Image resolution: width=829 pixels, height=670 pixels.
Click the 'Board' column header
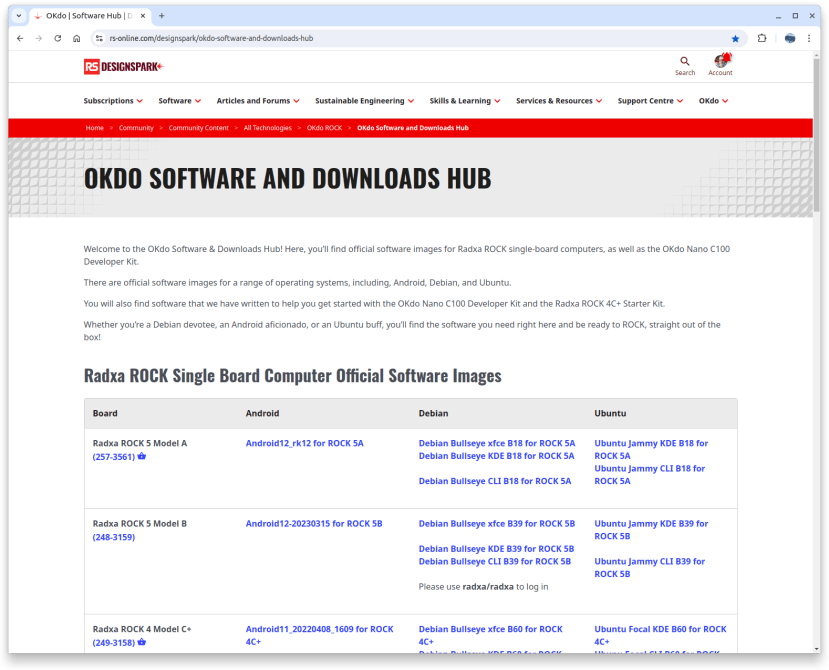pyautogui.click(x=105, y=414)
